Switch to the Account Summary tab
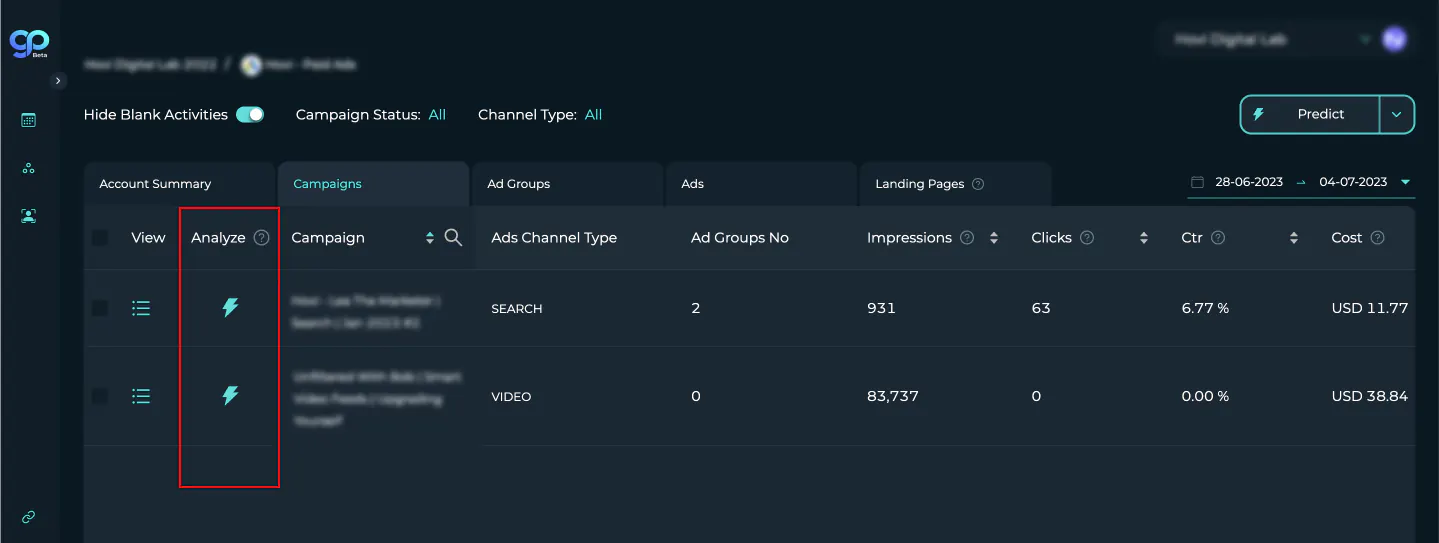 point(180,184)
